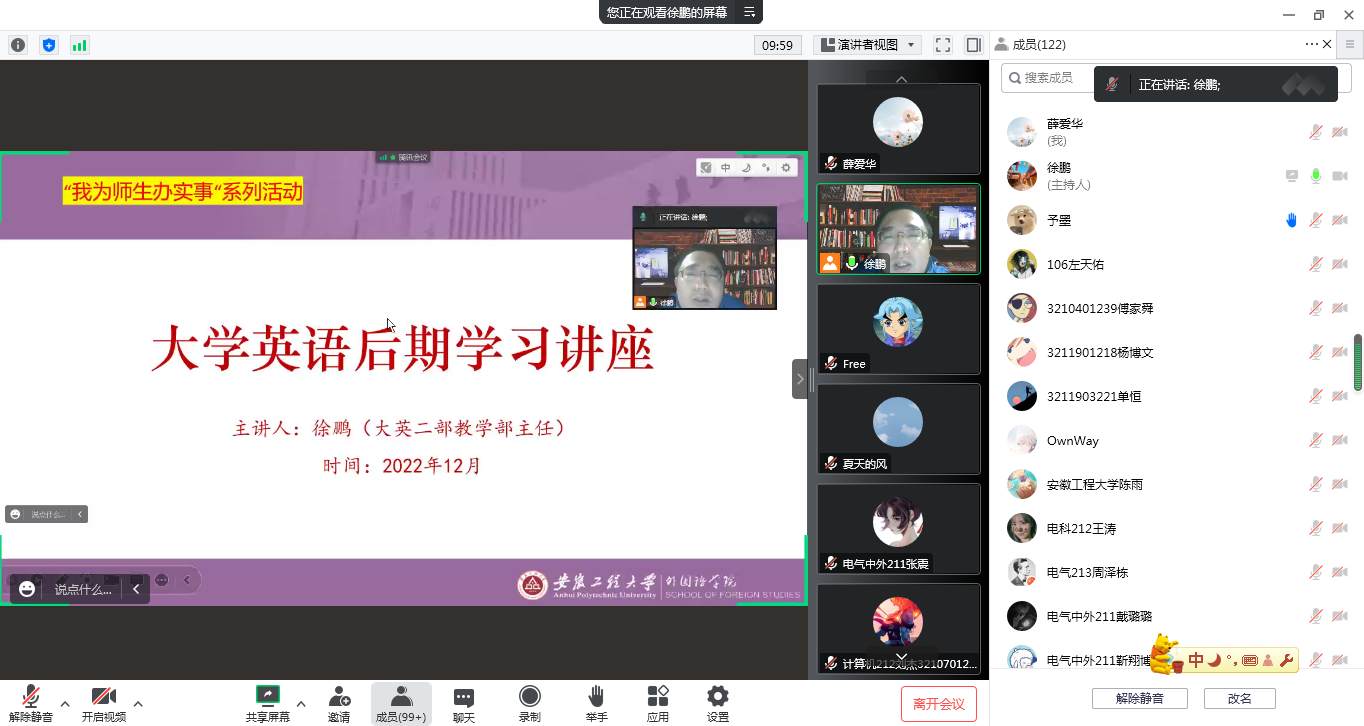Enter full screen mode
Screen dimensions: 1364x726
[942, 45]
